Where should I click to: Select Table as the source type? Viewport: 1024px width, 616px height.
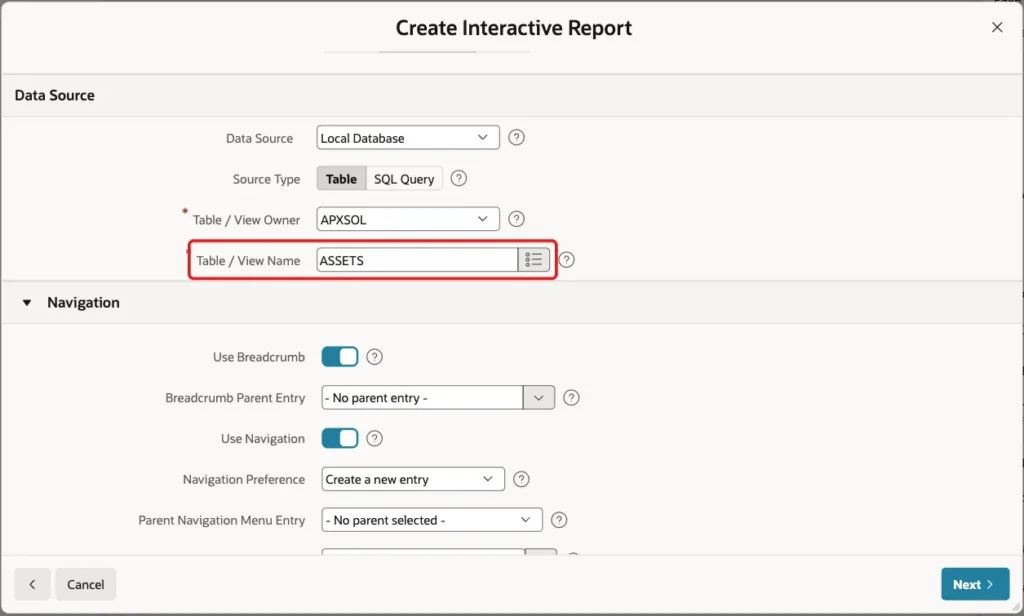click(342, 178)
